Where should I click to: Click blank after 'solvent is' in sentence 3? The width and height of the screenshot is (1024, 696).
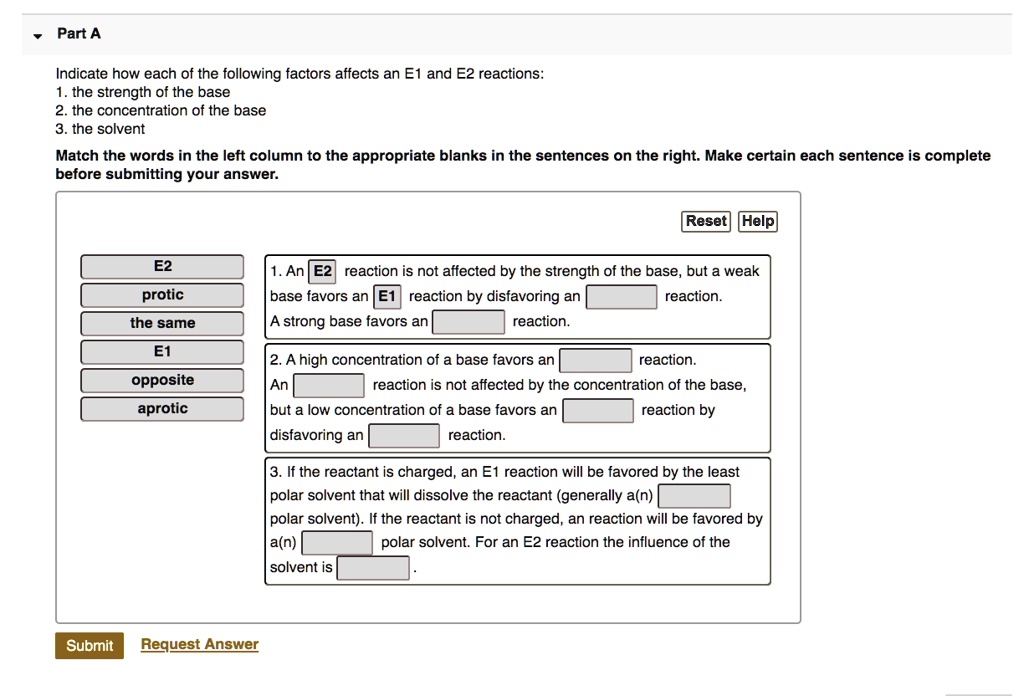[x=371, y=567]
